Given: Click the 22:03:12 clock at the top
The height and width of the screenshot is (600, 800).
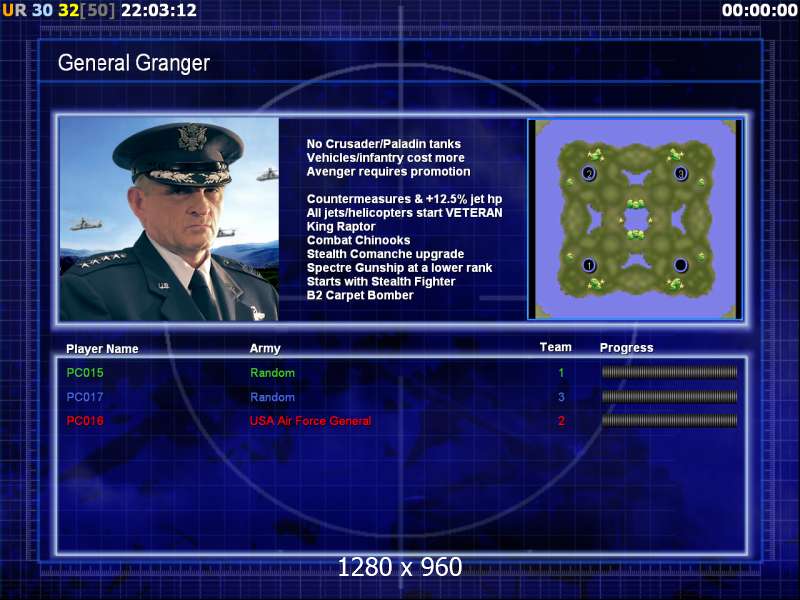Looking at the screenshot, I should [159, 10].
